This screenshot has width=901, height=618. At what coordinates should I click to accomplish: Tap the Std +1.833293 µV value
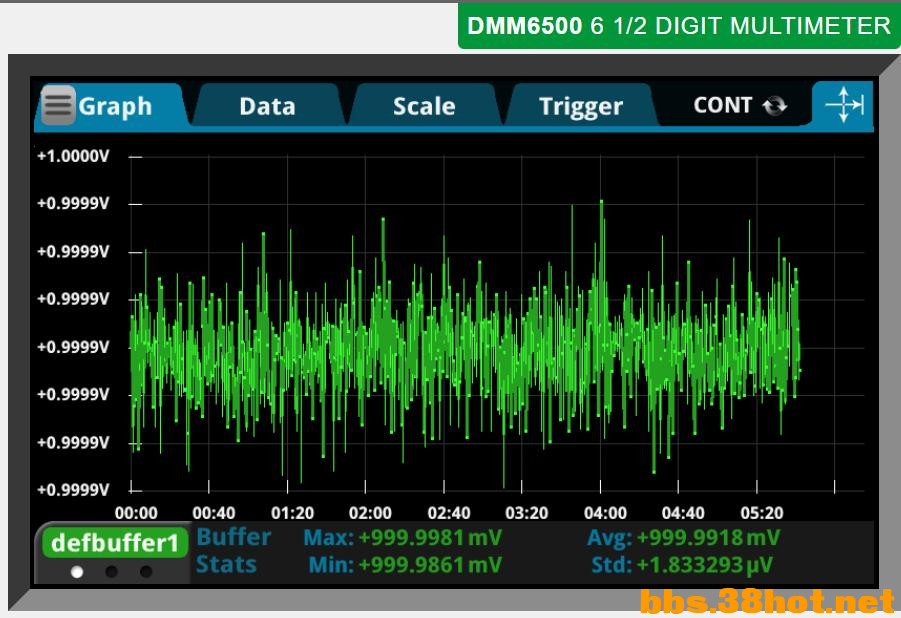[x=682, y=565]
